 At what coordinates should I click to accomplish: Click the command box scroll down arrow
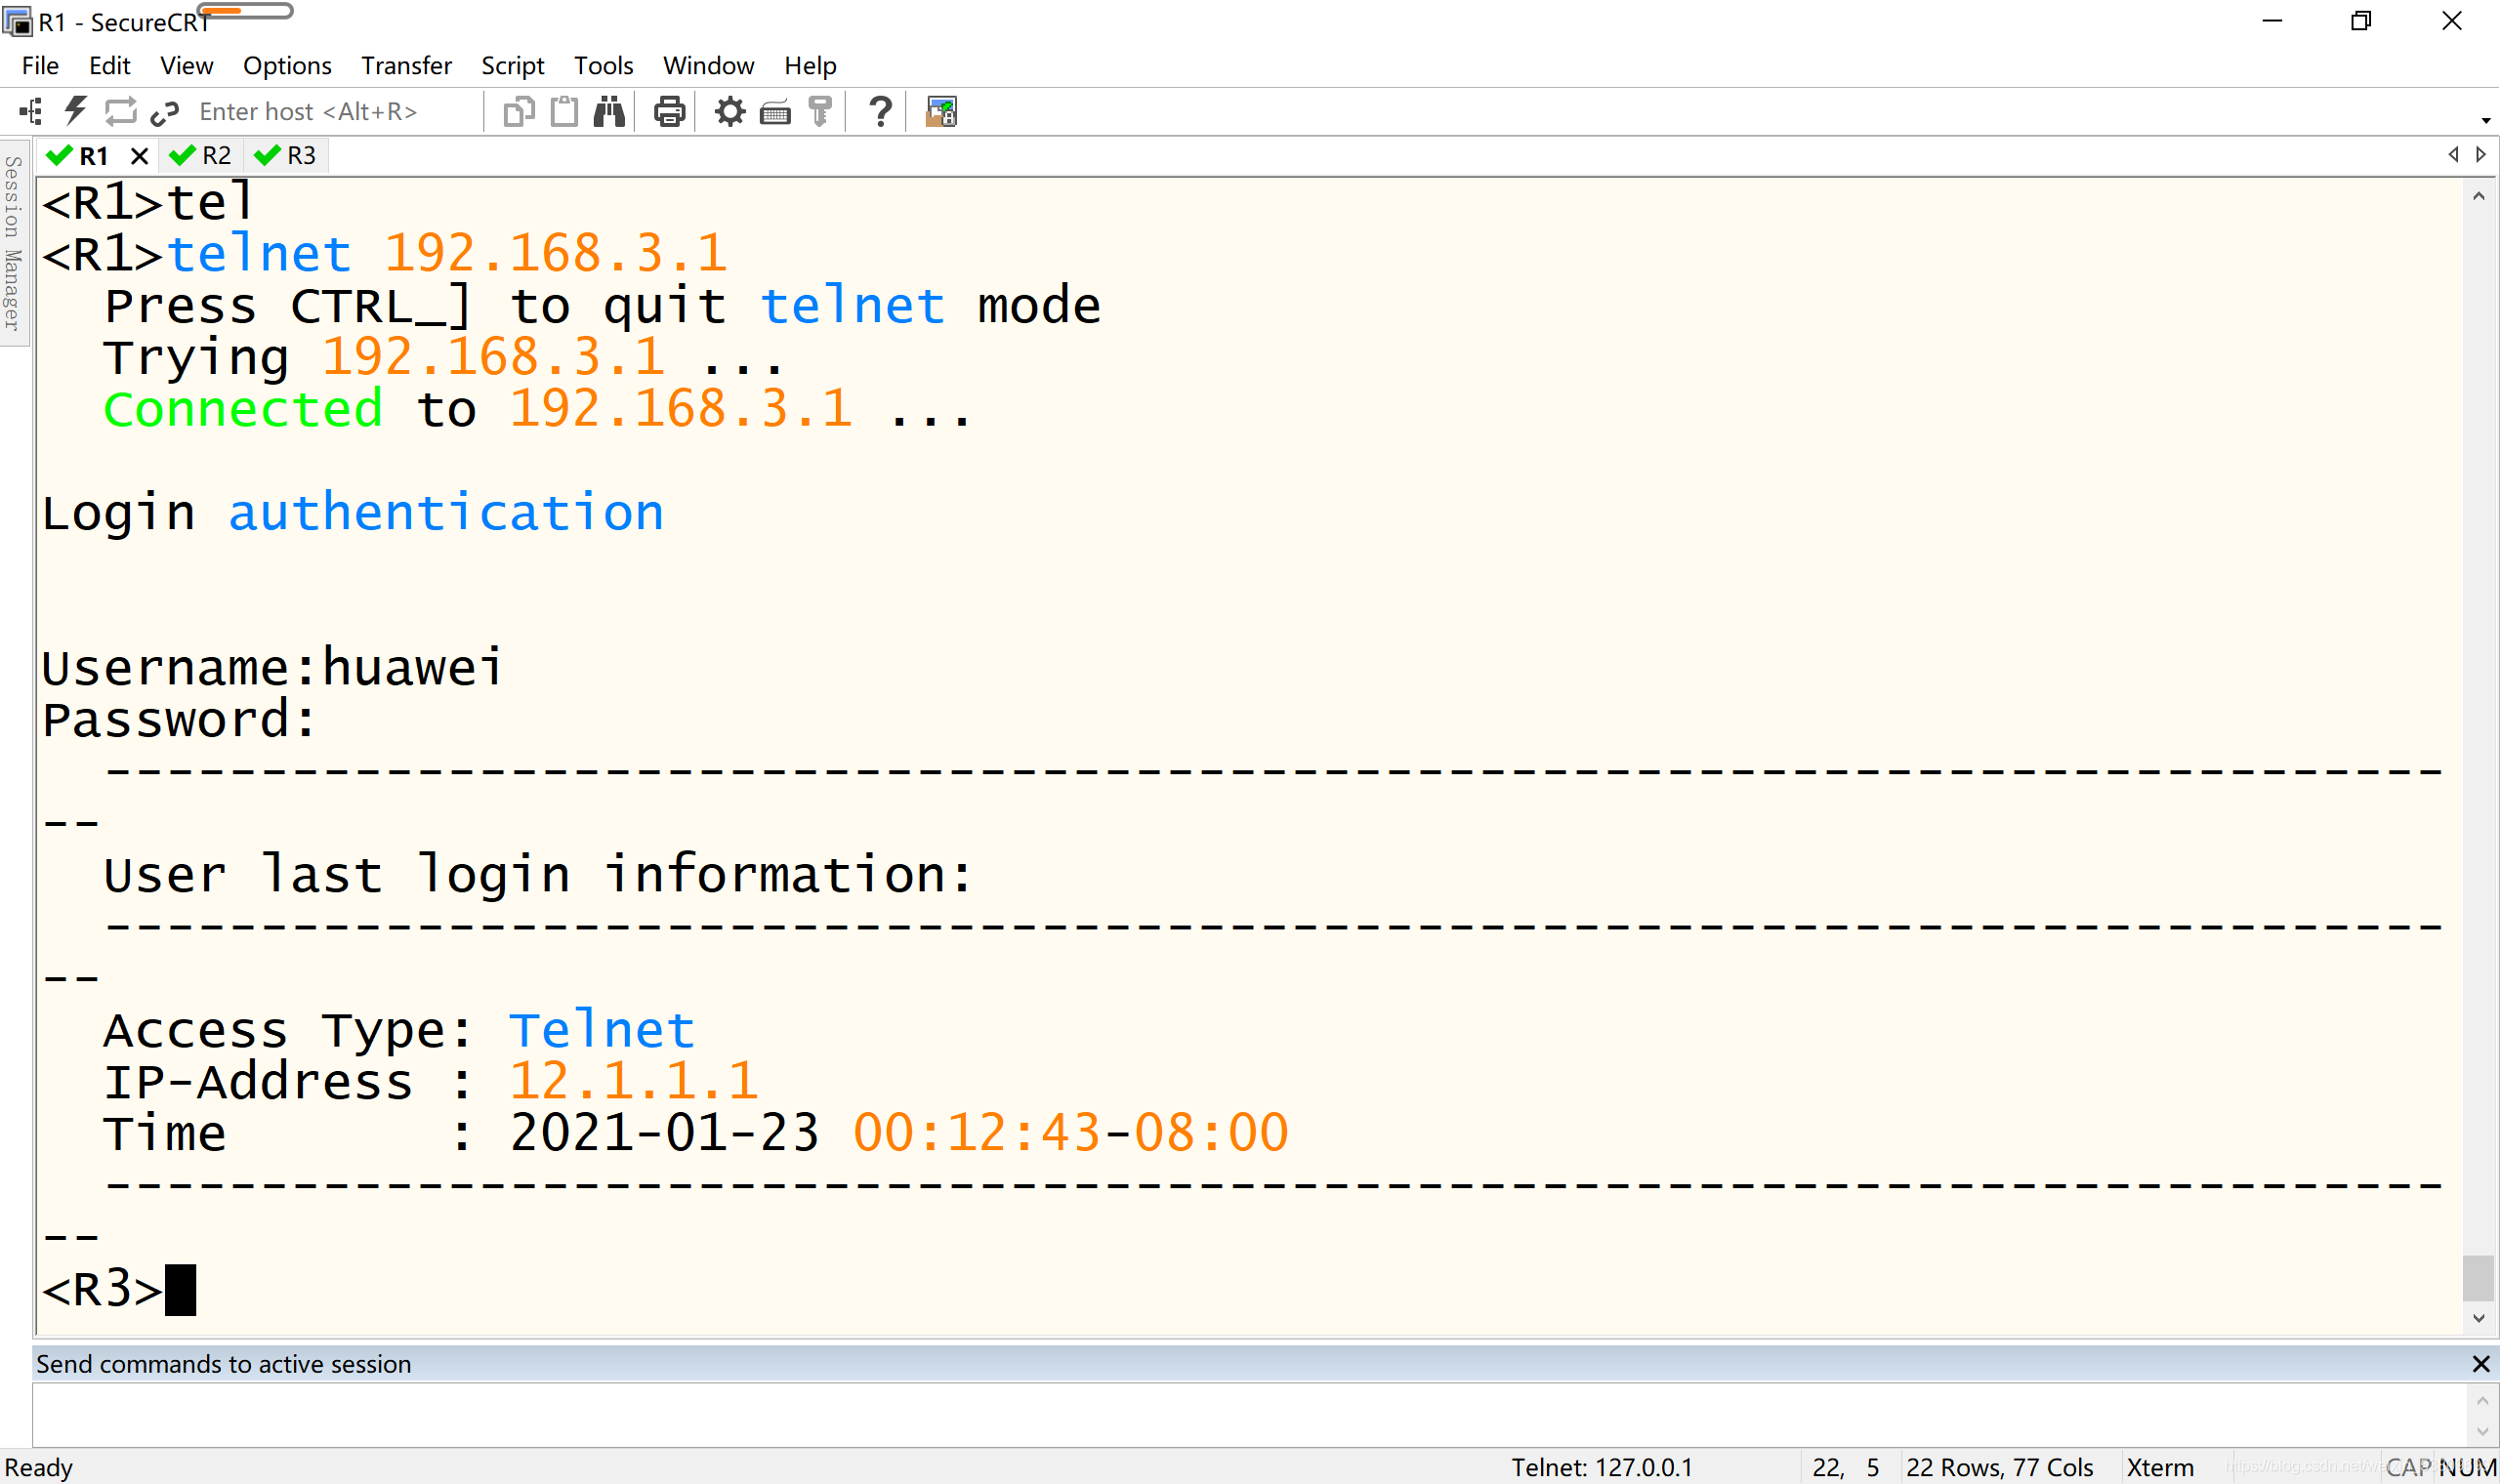(2482, 1431)
